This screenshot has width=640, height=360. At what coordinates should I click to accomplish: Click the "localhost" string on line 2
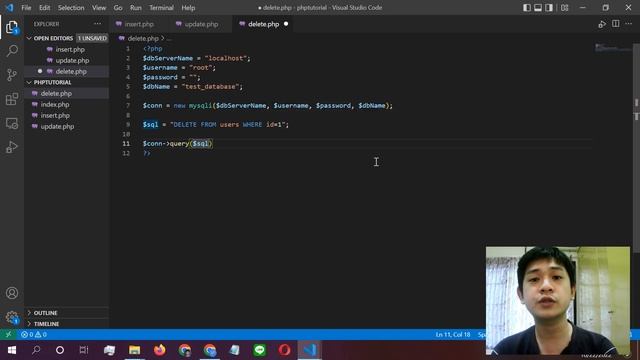pos(226,58)
